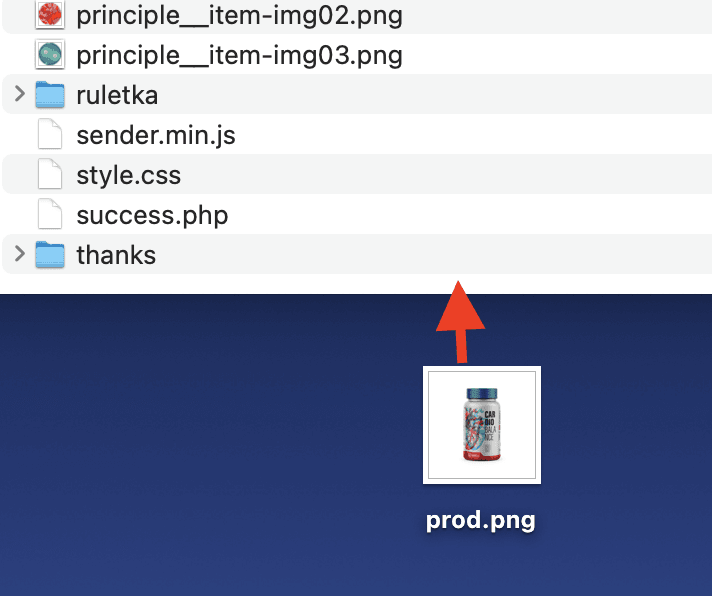712x596 pixels.
Task: Click the red principle__item-img02.png thumbnail icon
Action: [50, 15]
